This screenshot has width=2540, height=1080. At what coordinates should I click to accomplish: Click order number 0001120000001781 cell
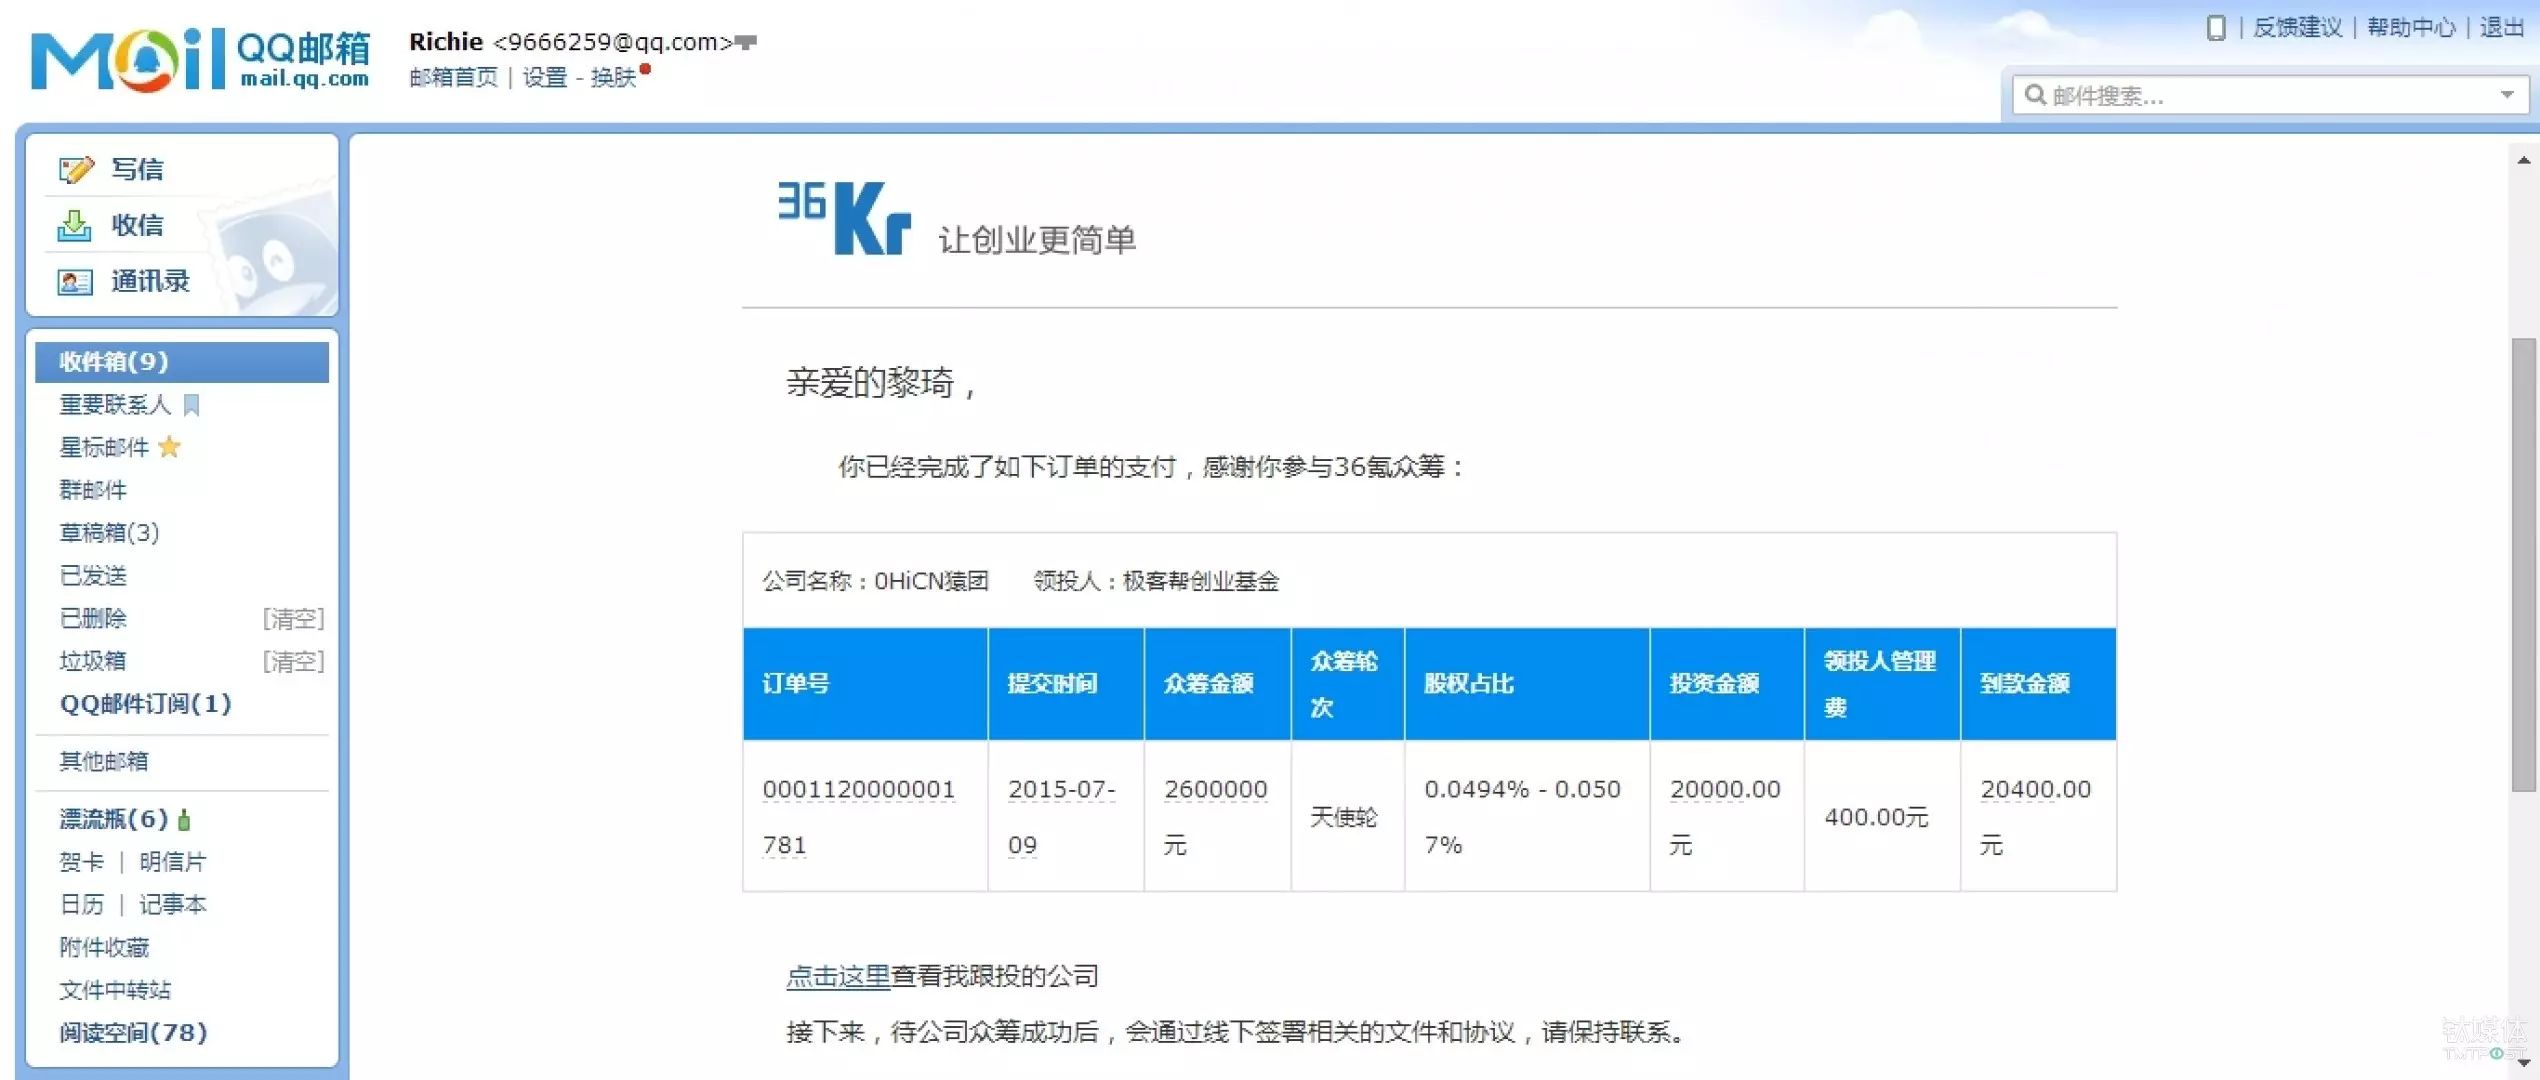(865, 817)
